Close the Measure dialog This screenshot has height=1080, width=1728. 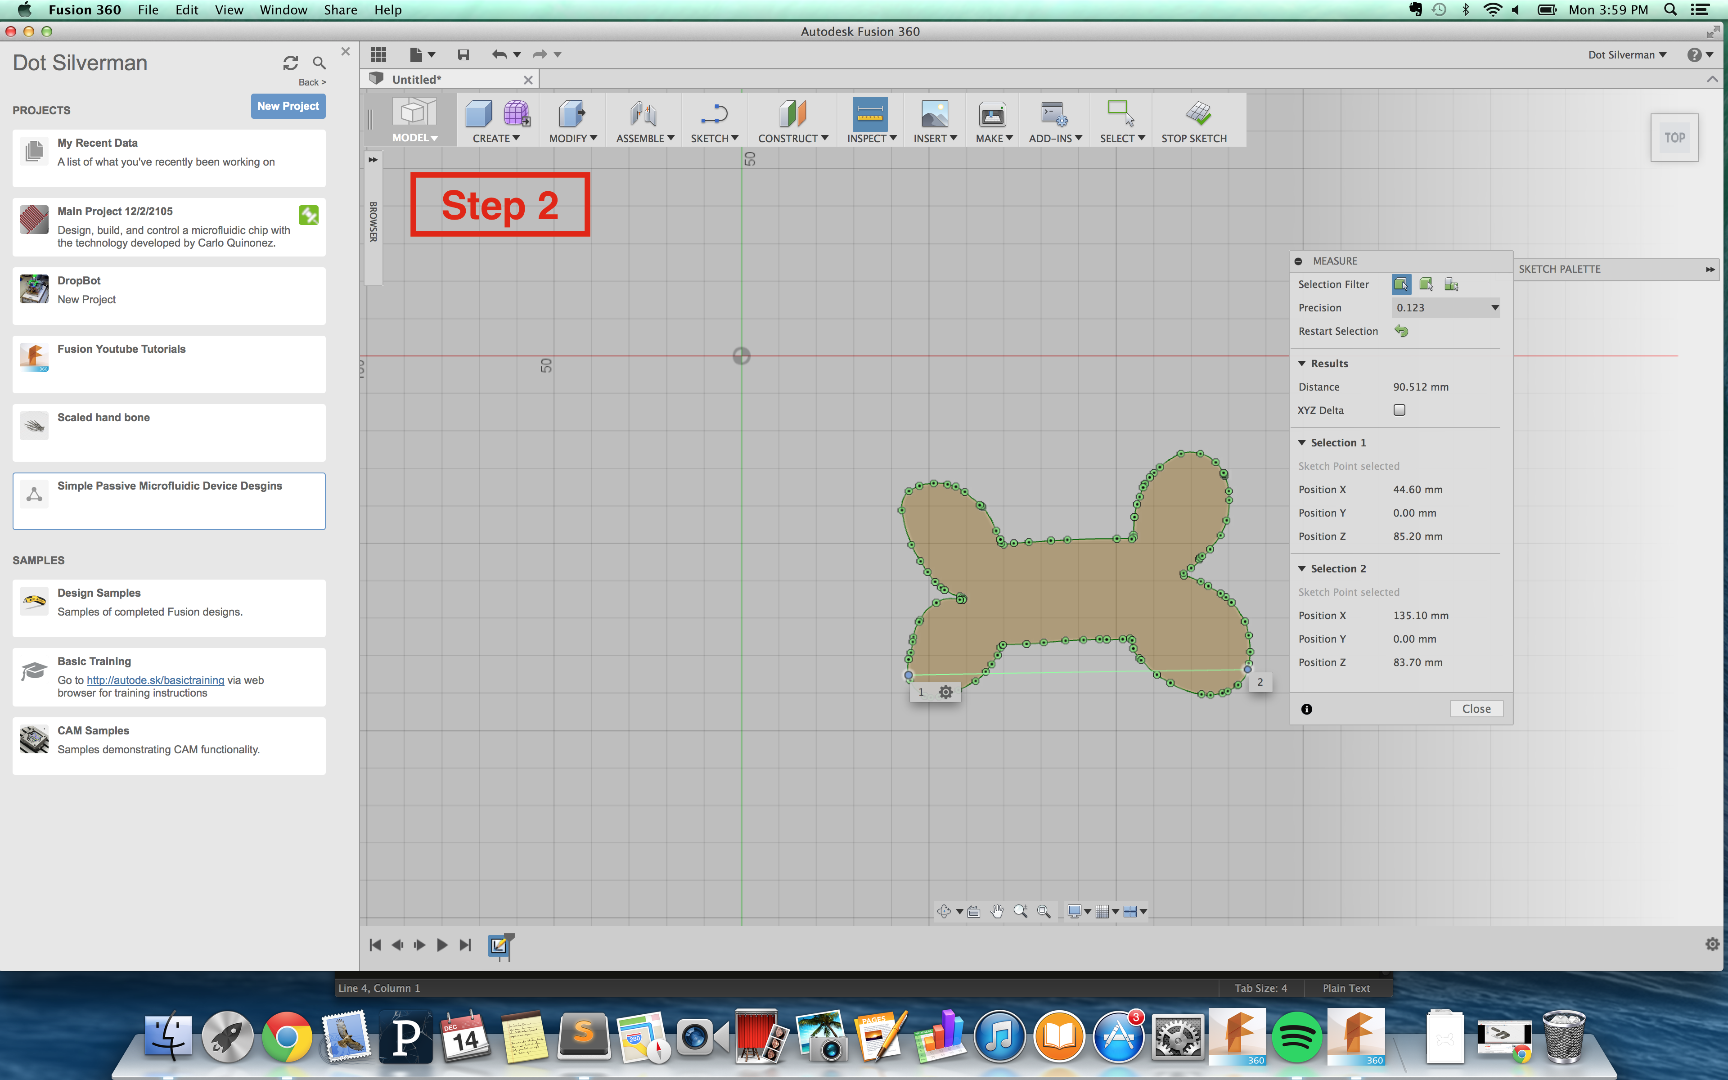click(1476, 709)
